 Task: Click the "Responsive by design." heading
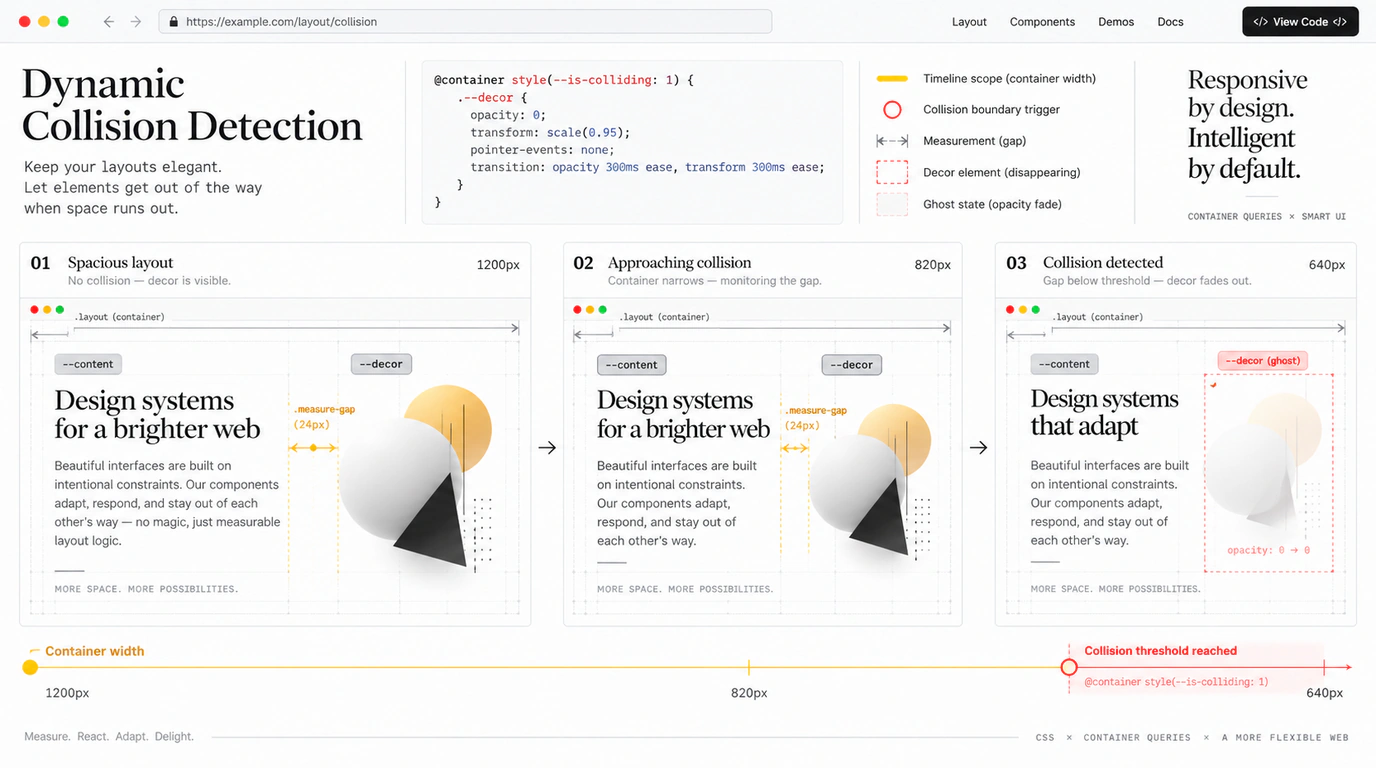coord(1247,94)
